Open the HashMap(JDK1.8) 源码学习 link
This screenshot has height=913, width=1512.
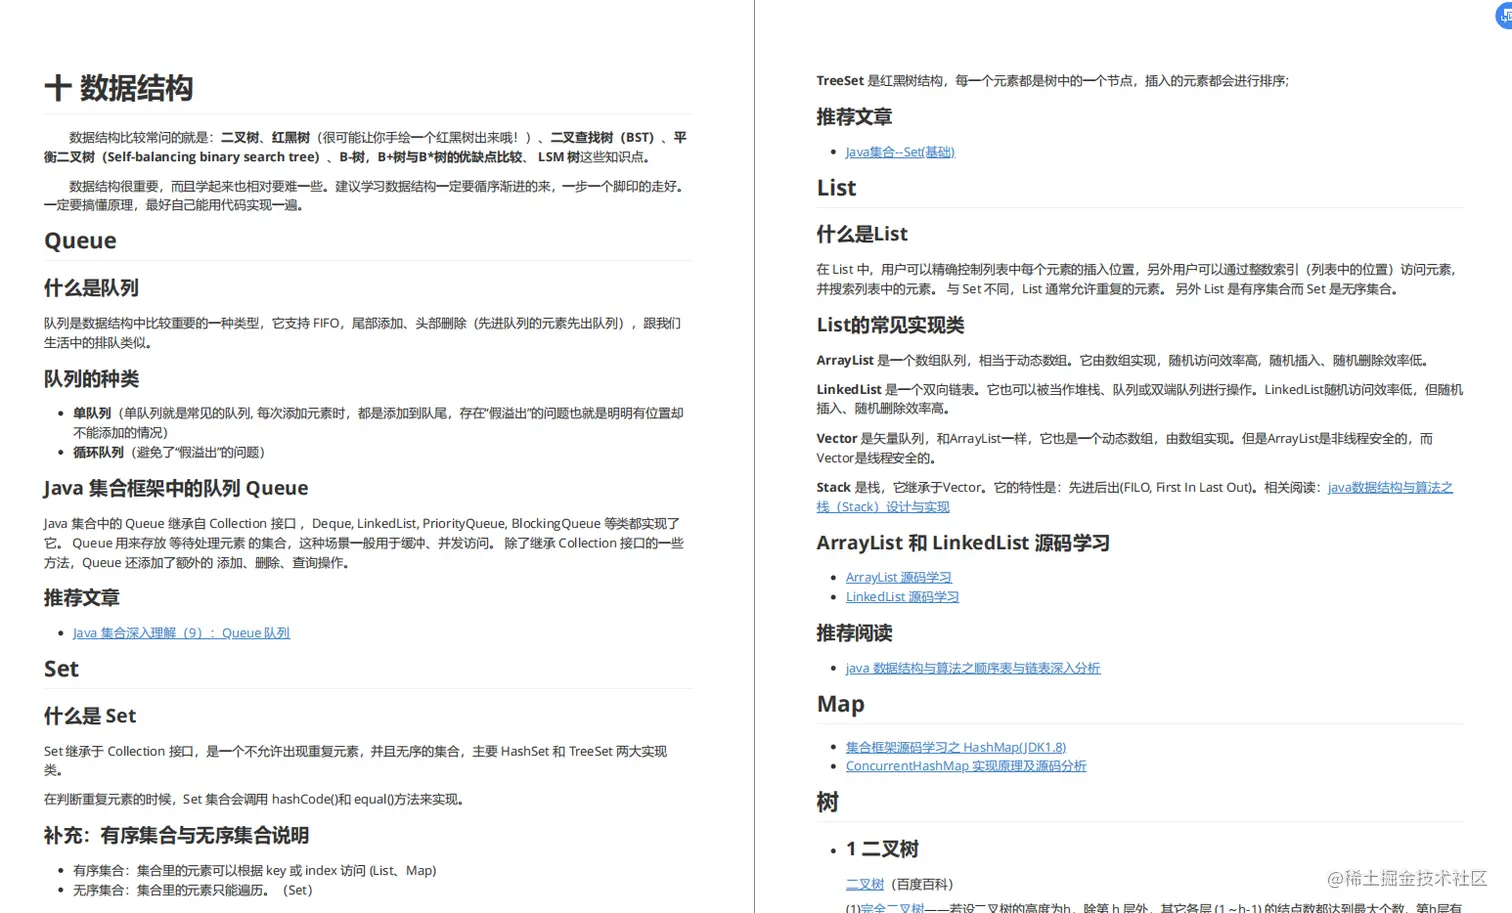coord(955,746)
